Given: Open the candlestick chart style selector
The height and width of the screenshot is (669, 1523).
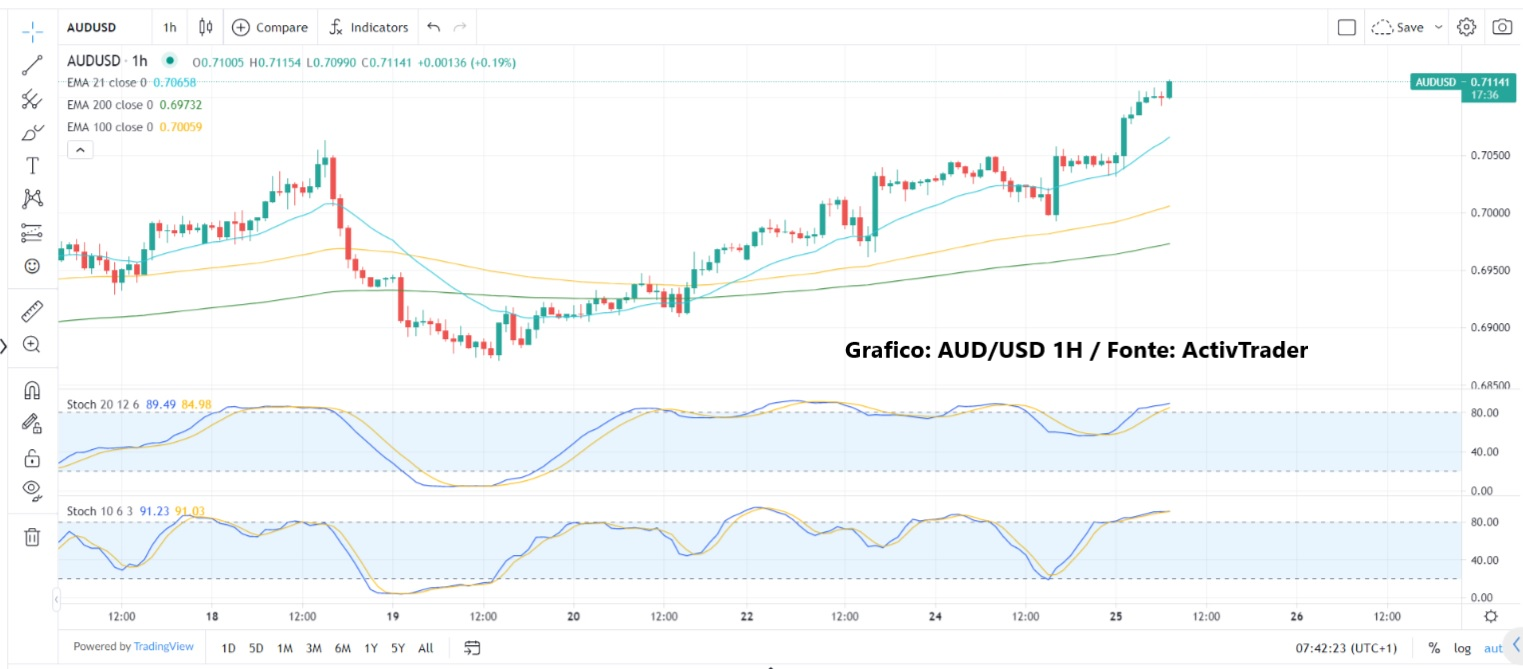Looking at the screenshot, I should click(206, 27).
